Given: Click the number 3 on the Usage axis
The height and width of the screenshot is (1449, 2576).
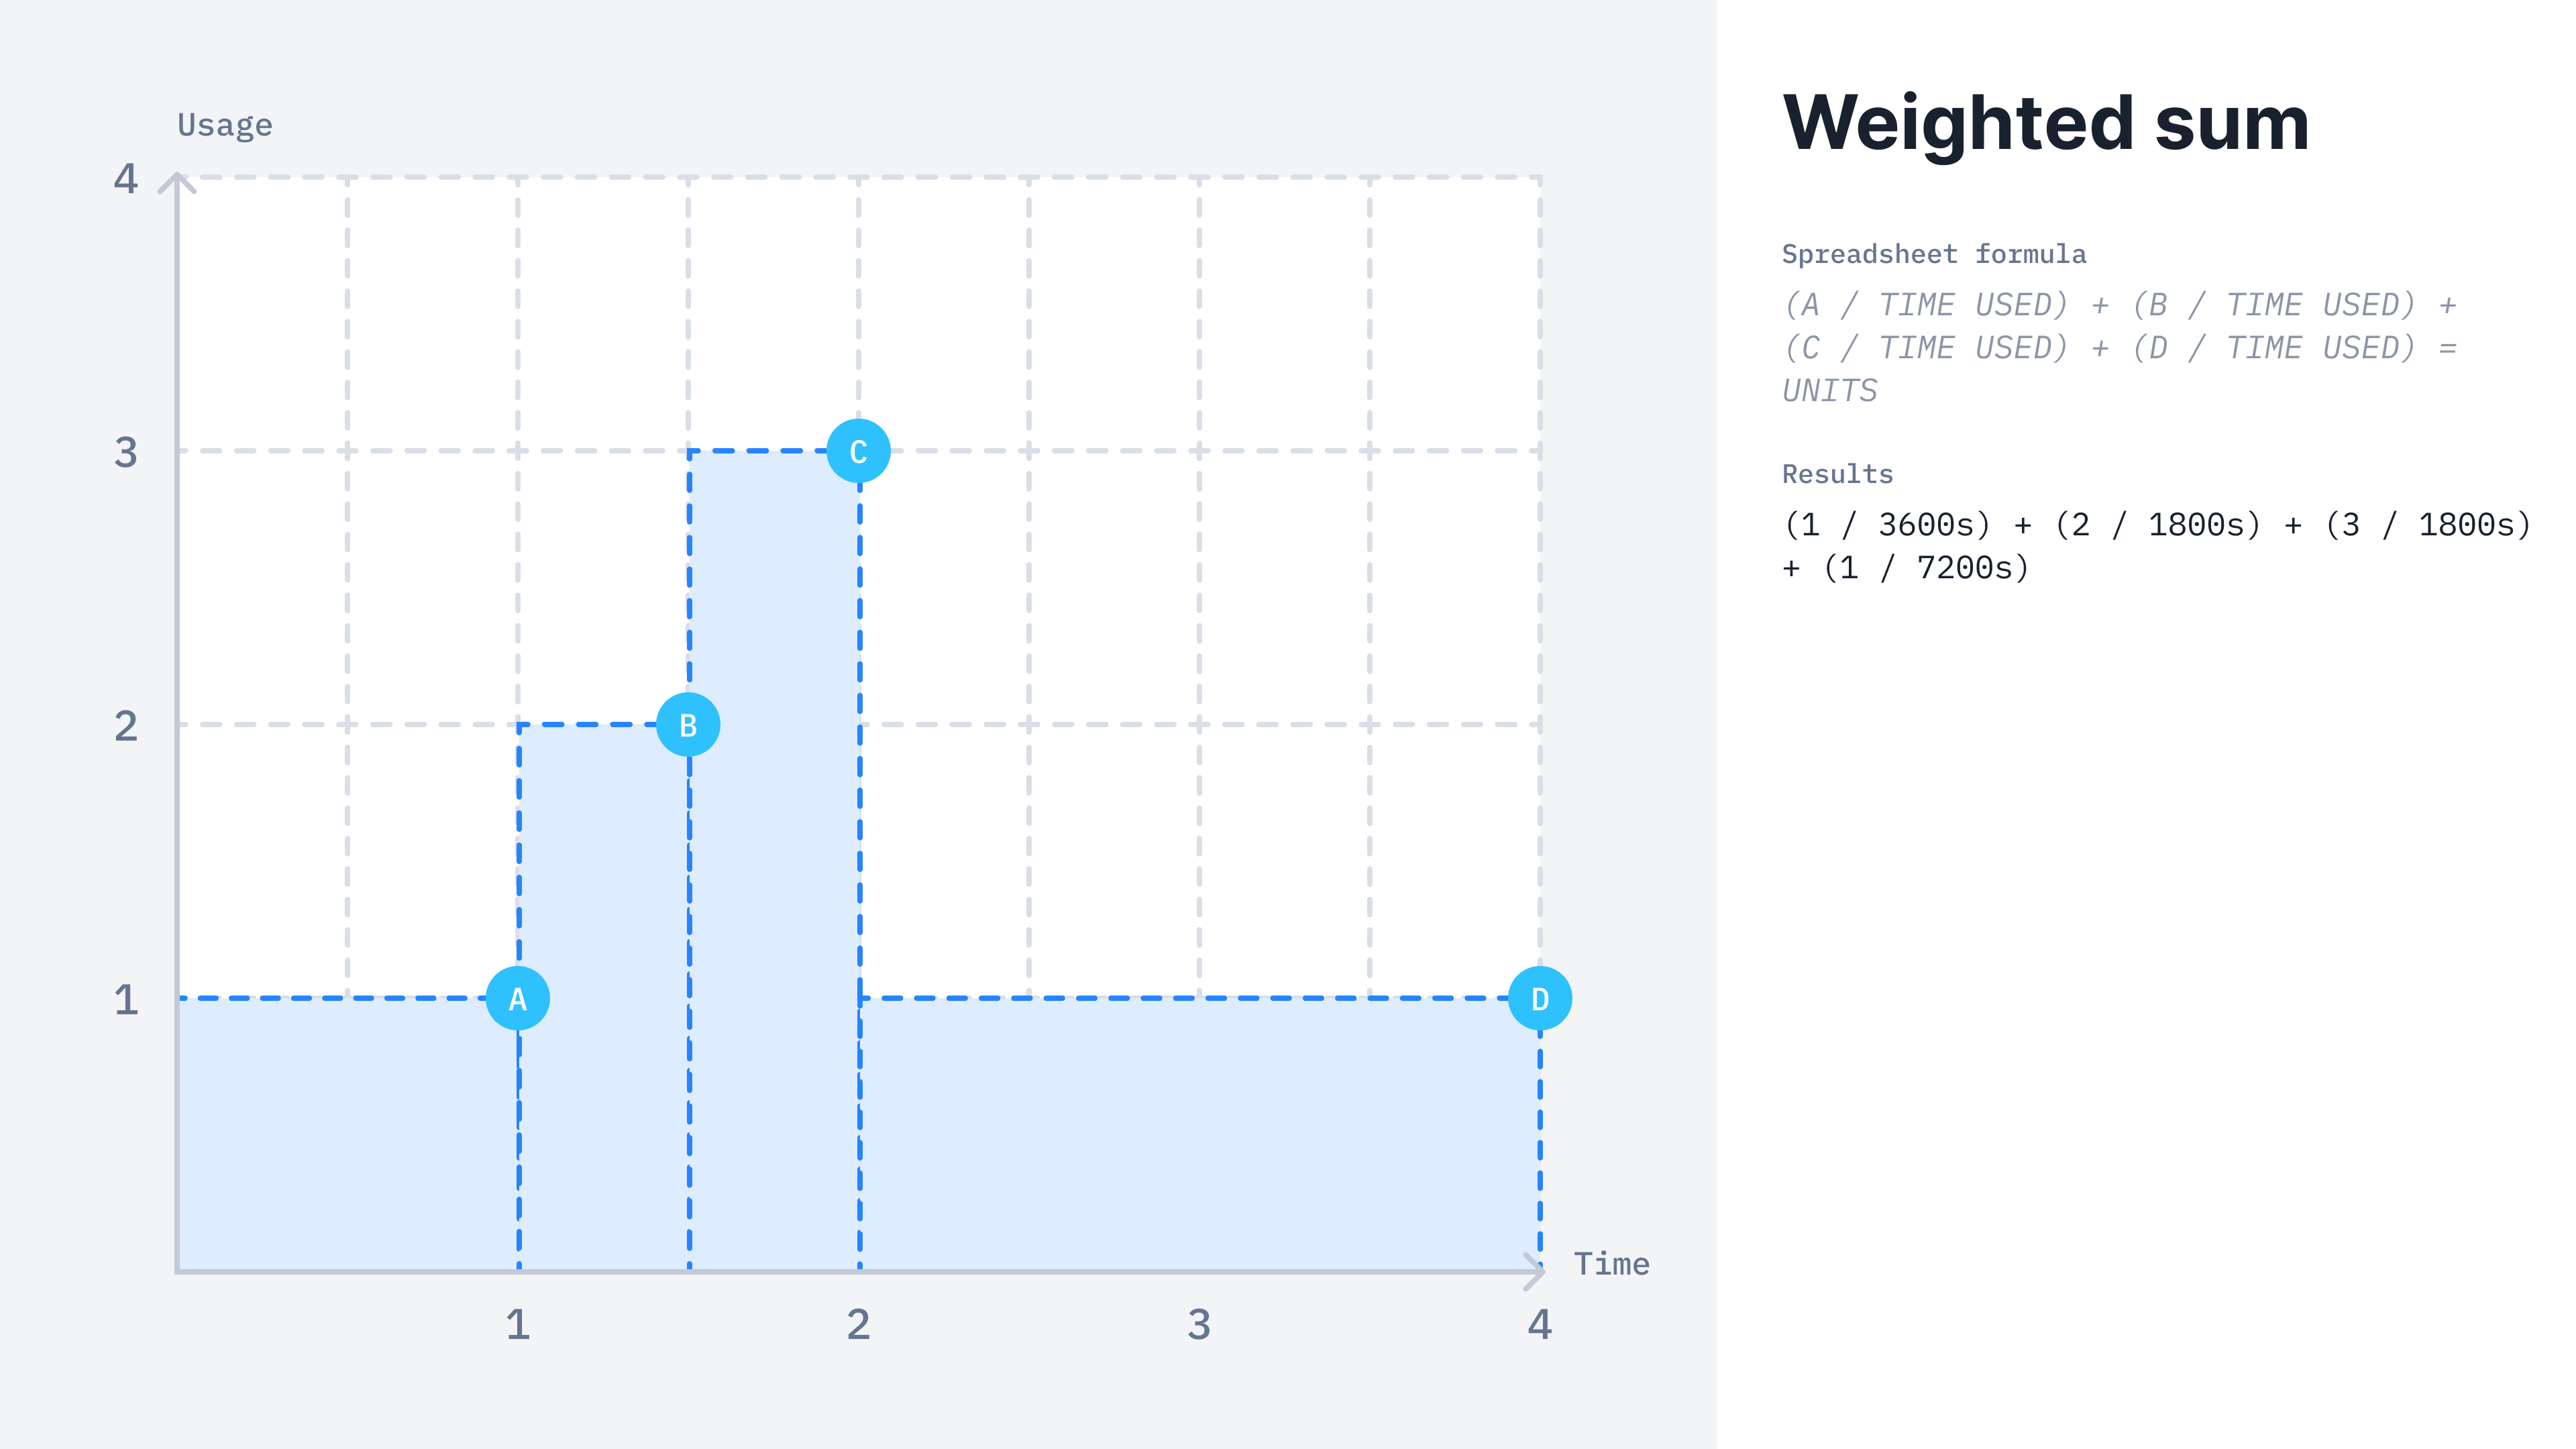Looking at the screenshot, I should [x=126, y=452].
